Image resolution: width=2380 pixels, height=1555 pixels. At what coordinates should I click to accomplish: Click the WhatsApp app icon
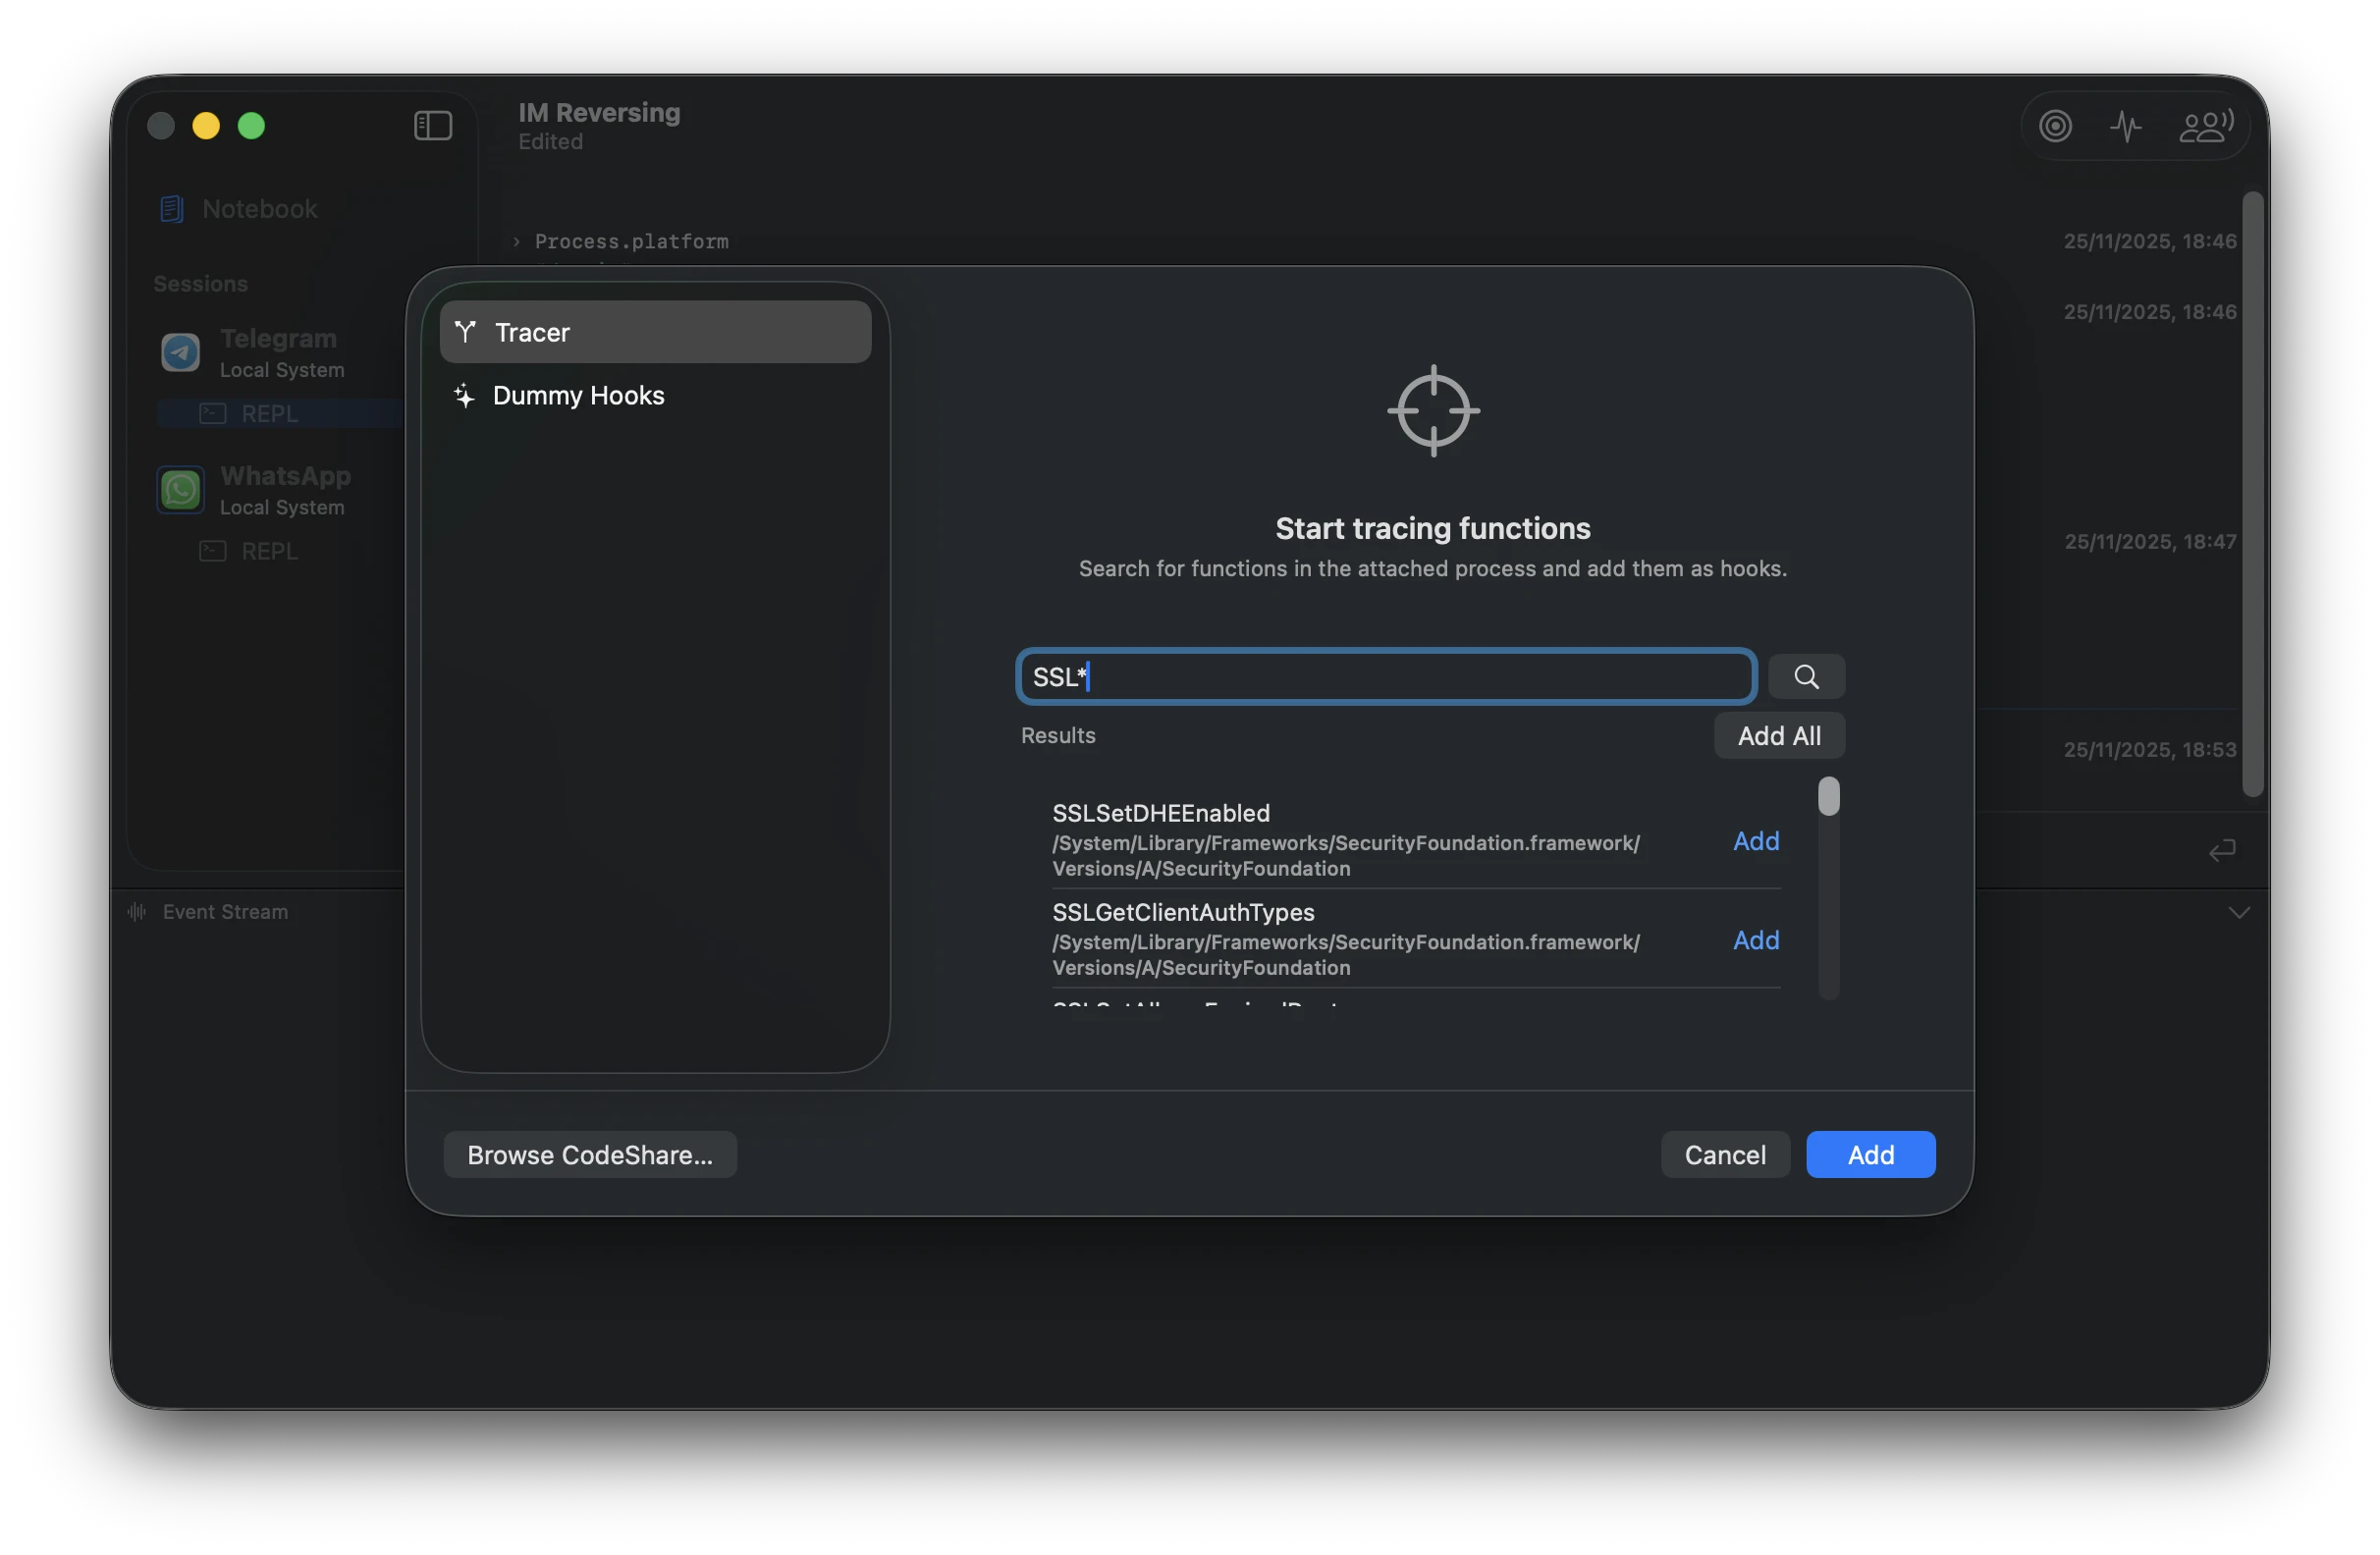tap(181, 490)
